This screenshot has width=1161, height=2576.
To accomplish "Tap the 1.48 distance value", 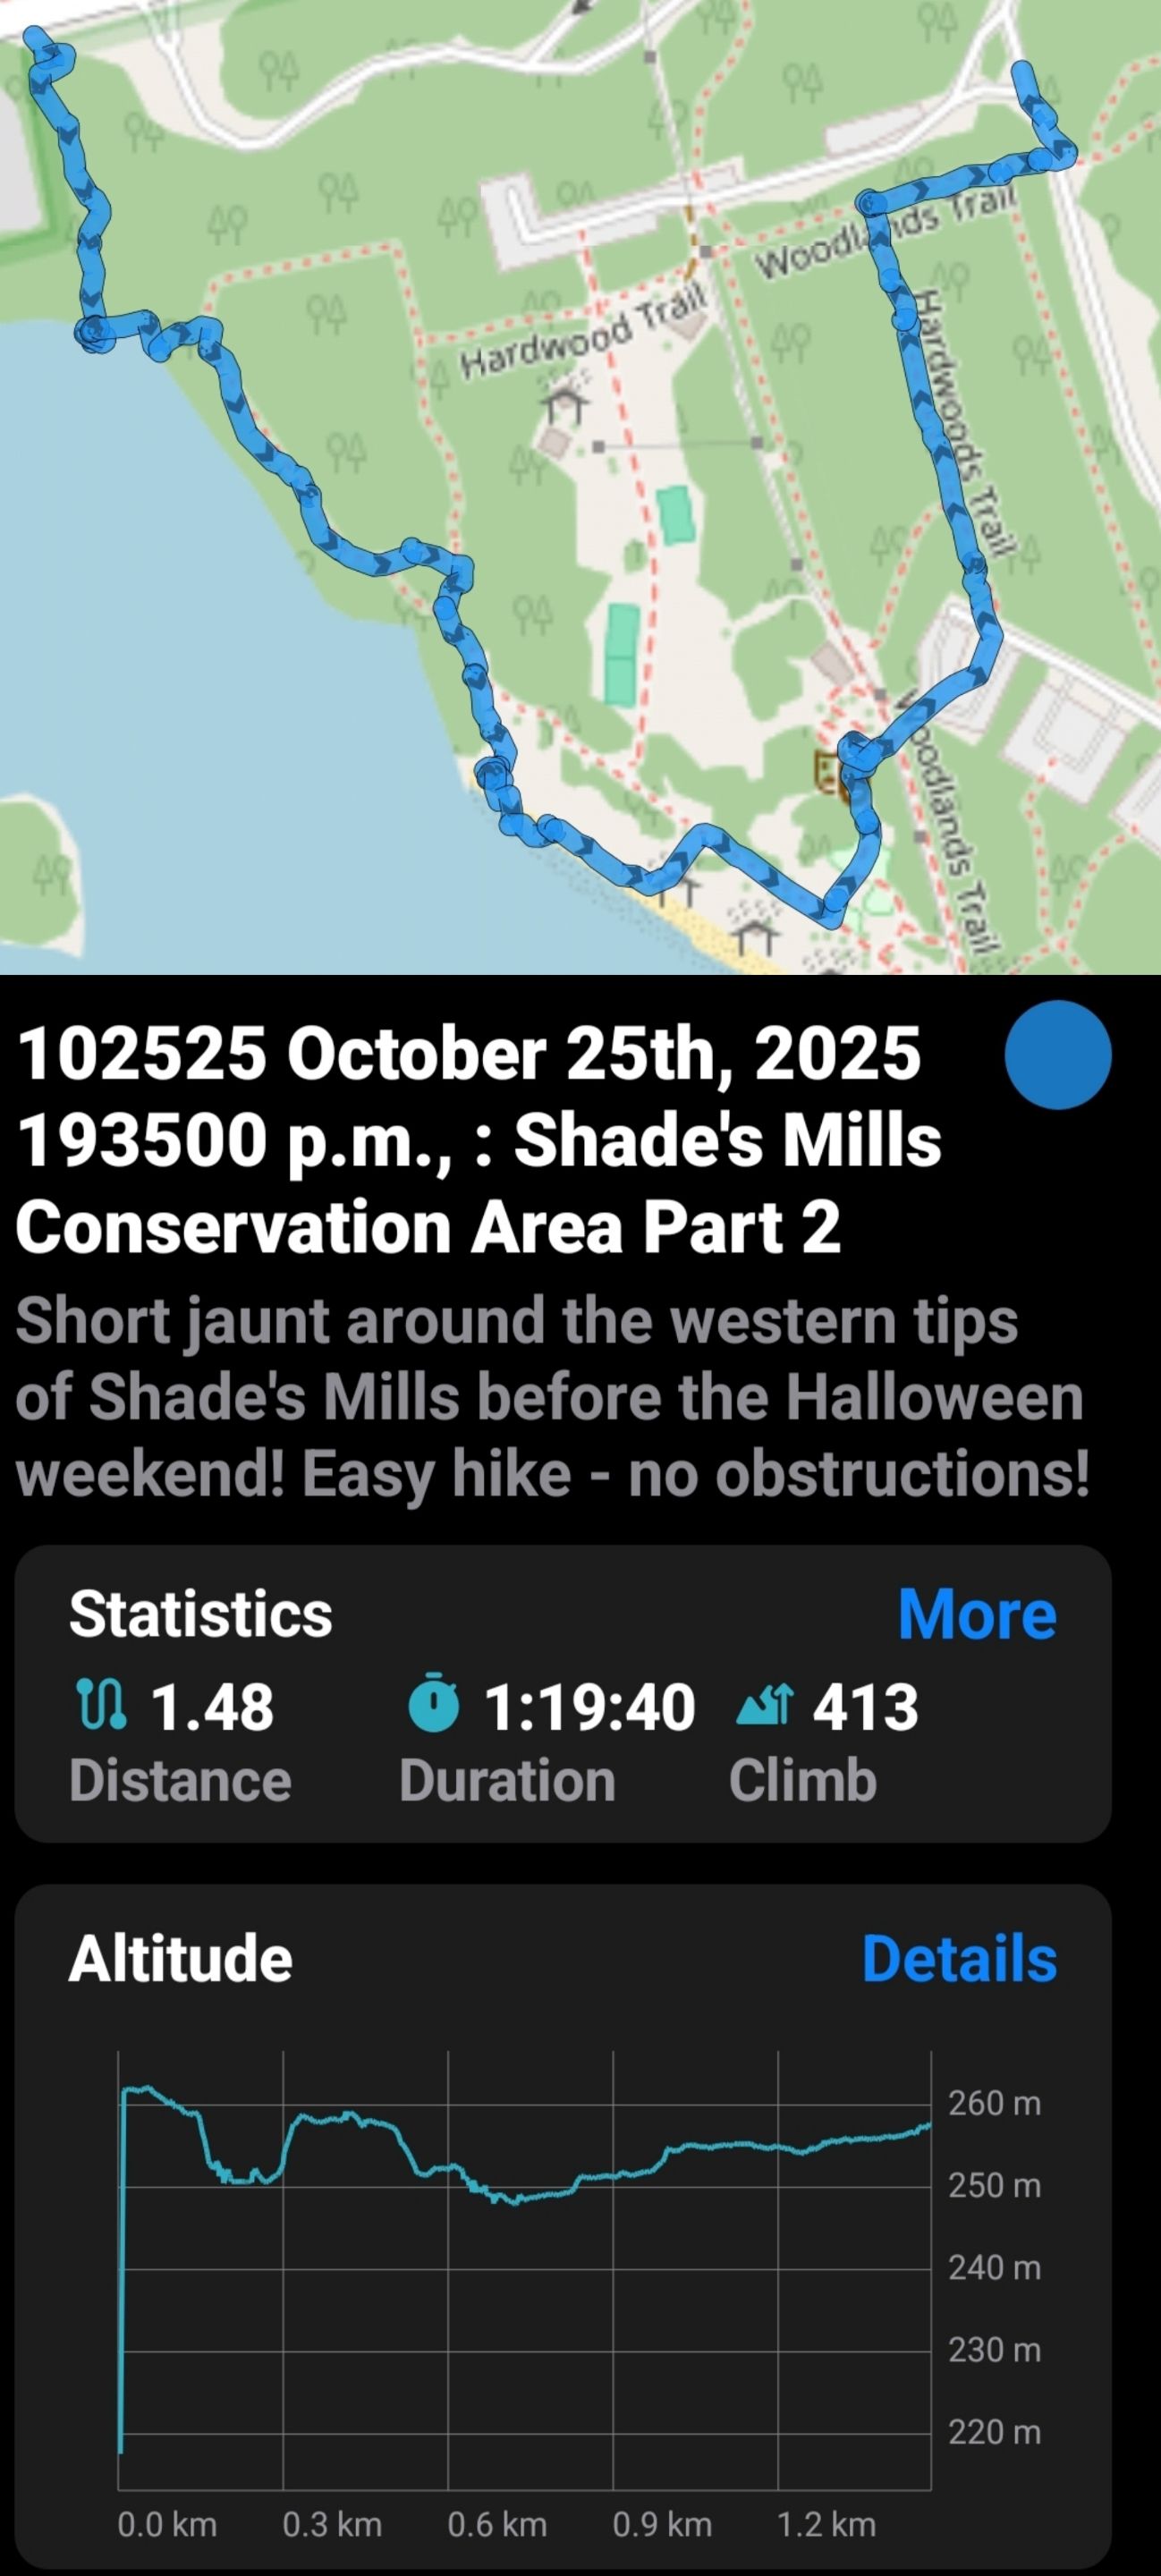I will tap(212, 1706).
